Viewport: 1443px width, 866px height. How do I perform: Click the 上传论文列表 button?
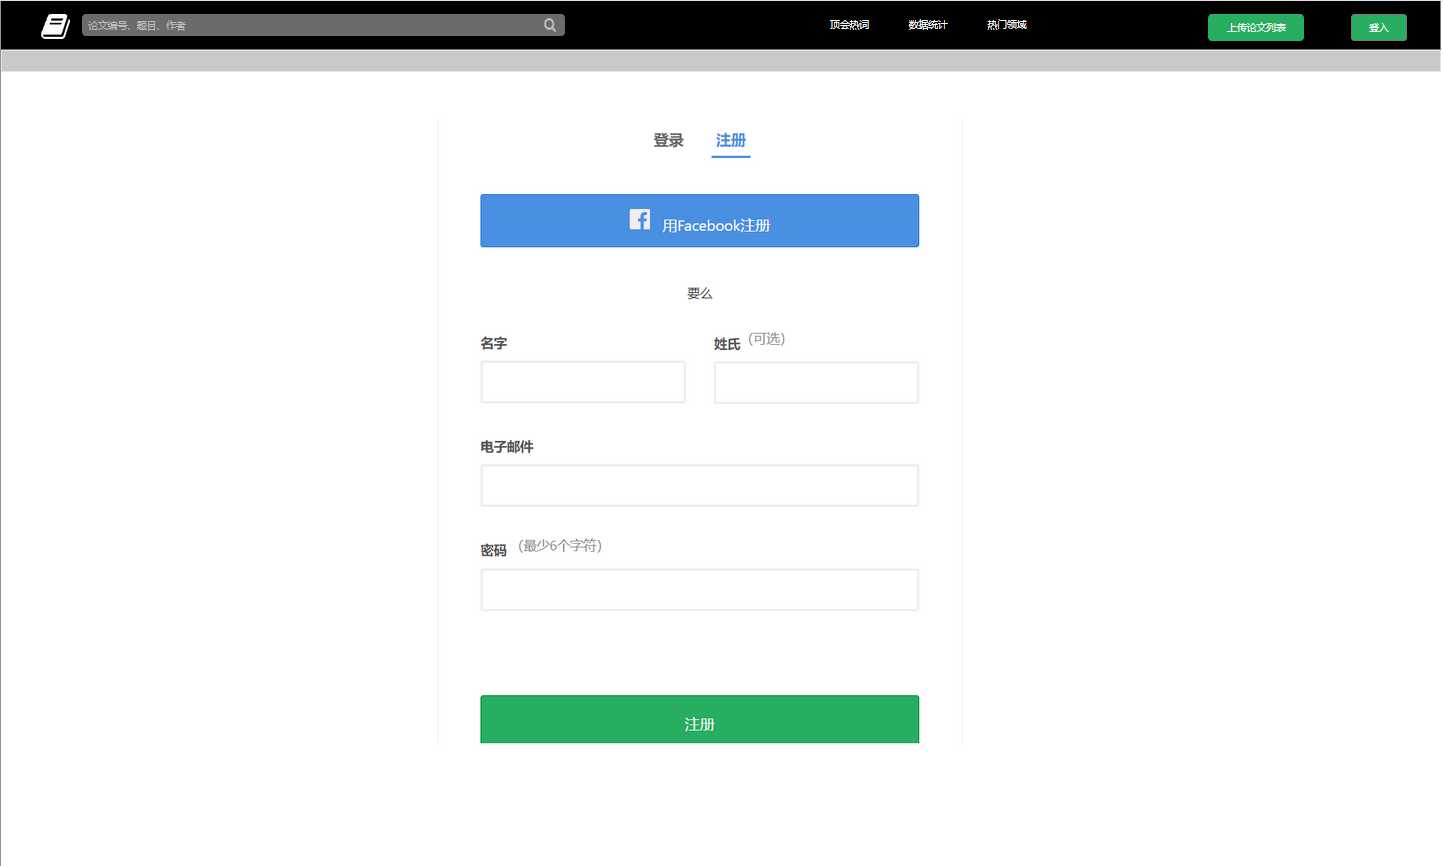click(1255, 27)
